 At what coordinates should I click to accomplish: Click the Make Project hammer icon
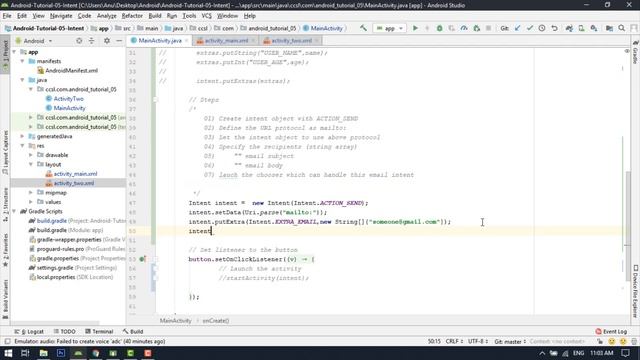pos(363,28)
